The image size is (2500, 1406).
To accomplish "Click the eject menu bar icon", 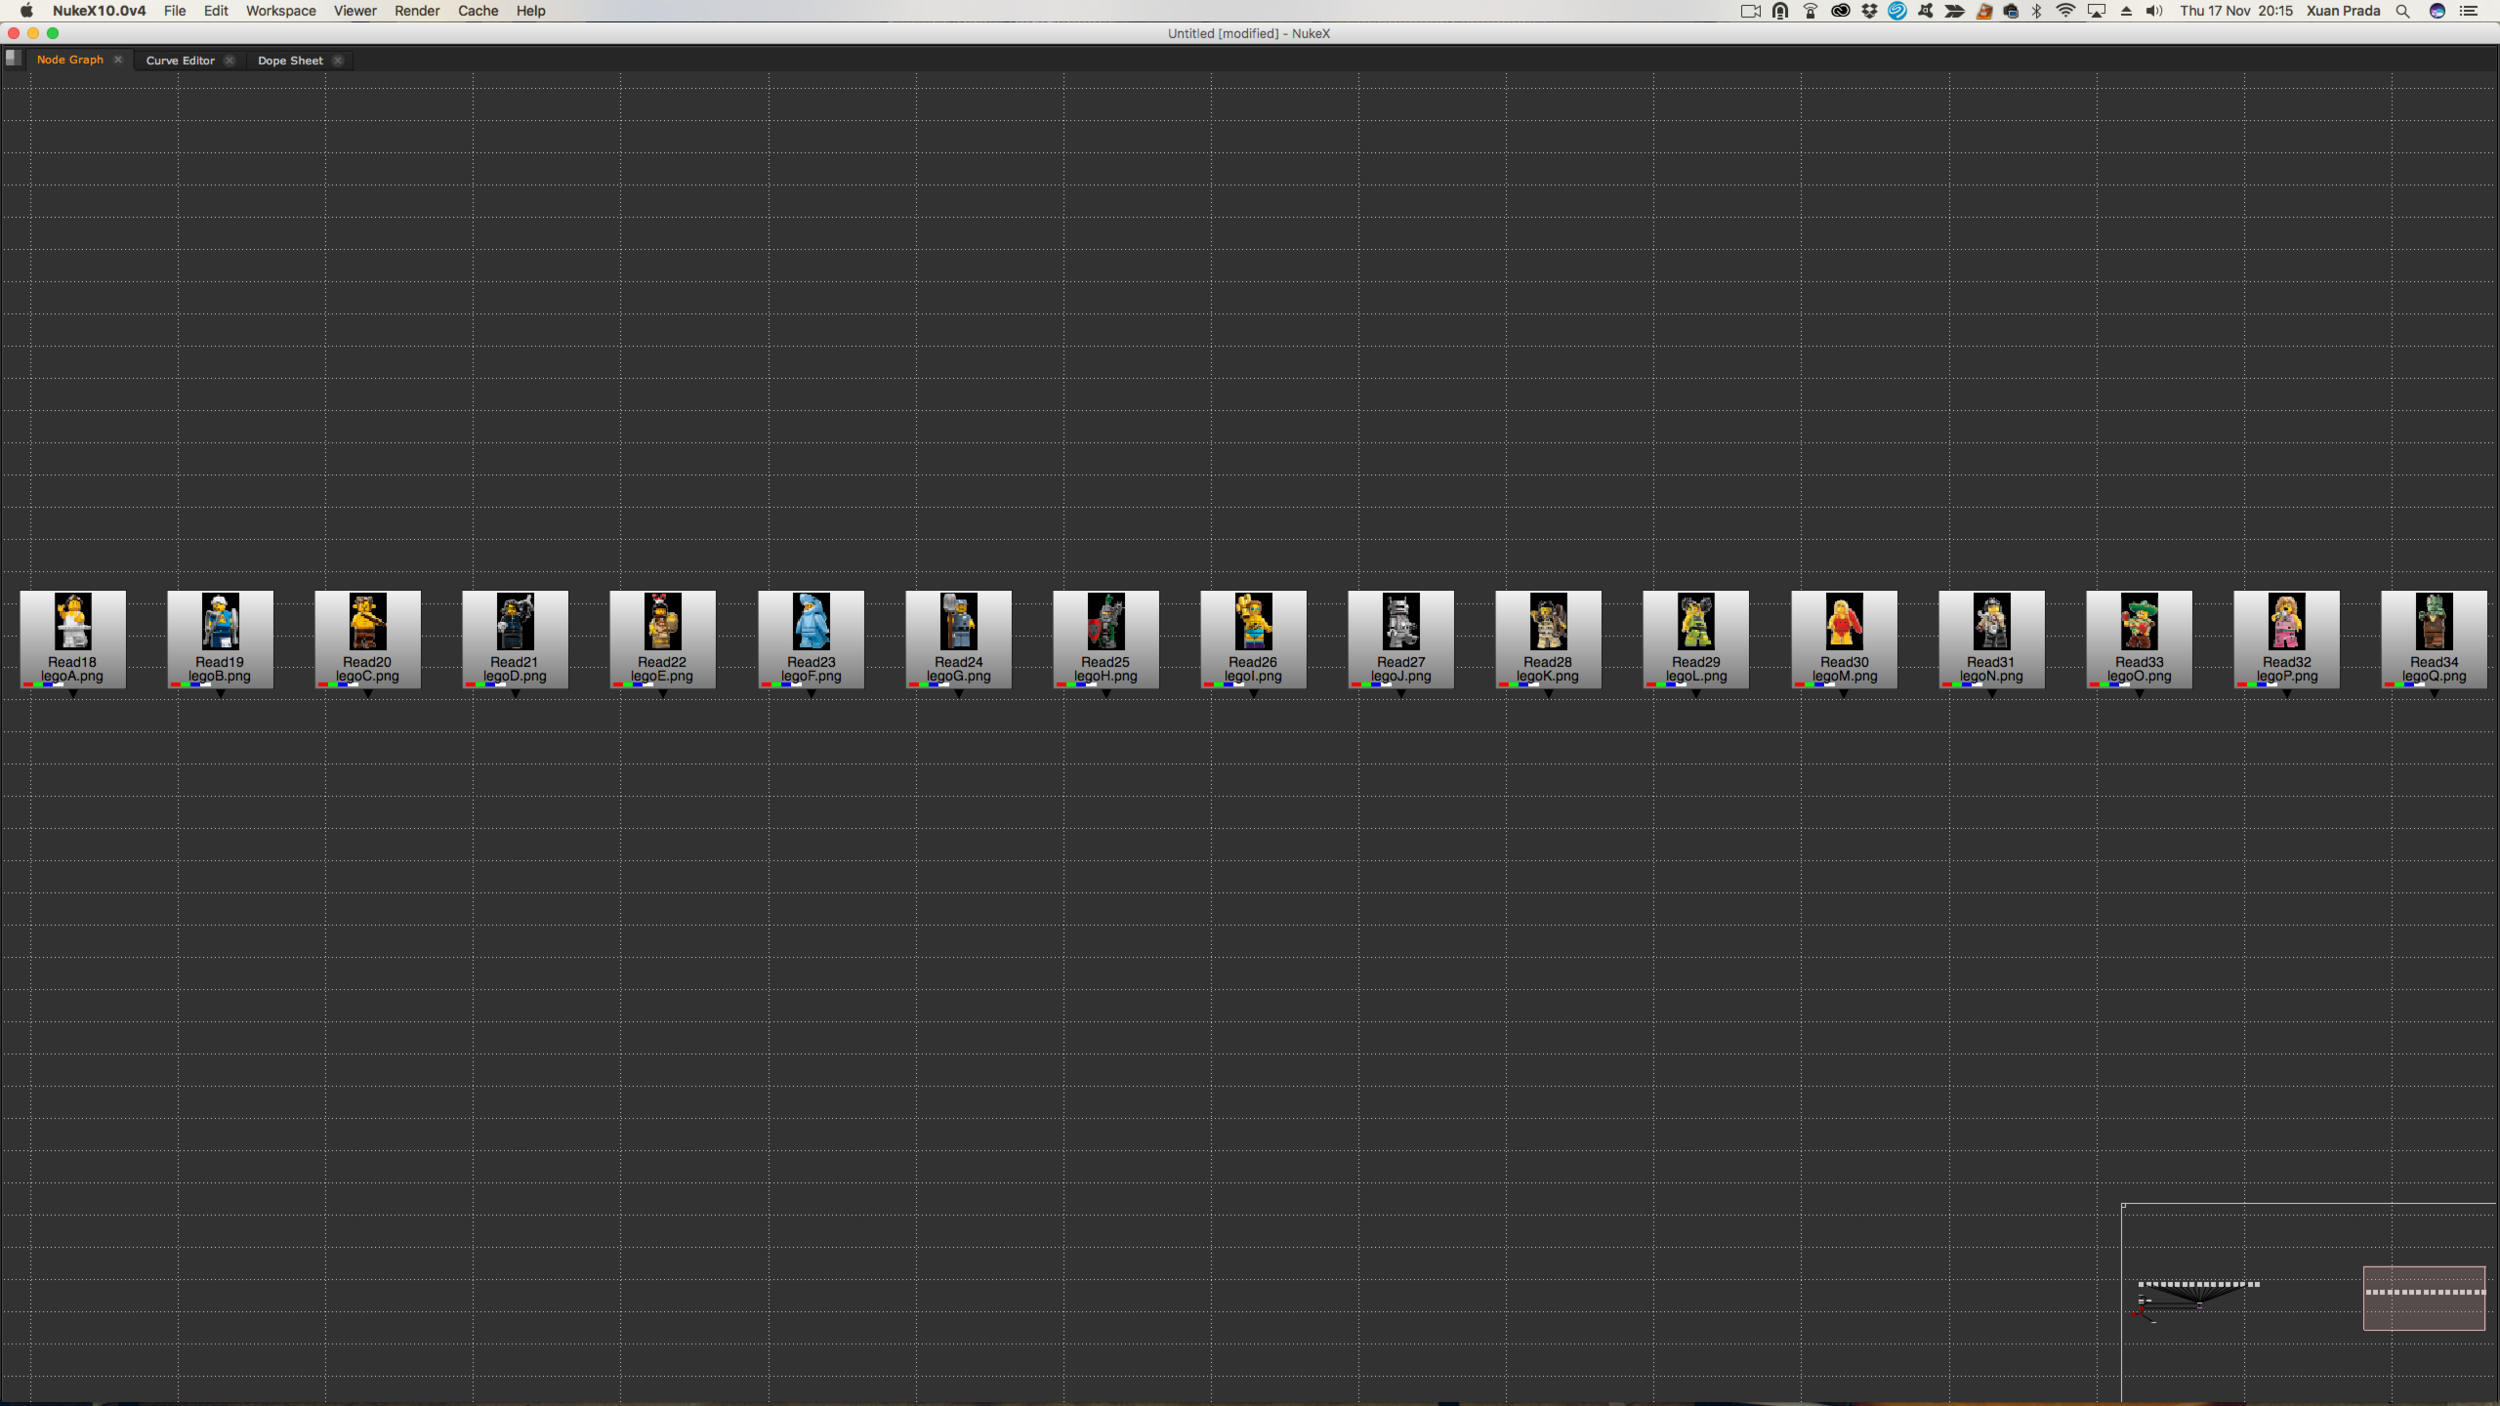I will pos(2126,11).
